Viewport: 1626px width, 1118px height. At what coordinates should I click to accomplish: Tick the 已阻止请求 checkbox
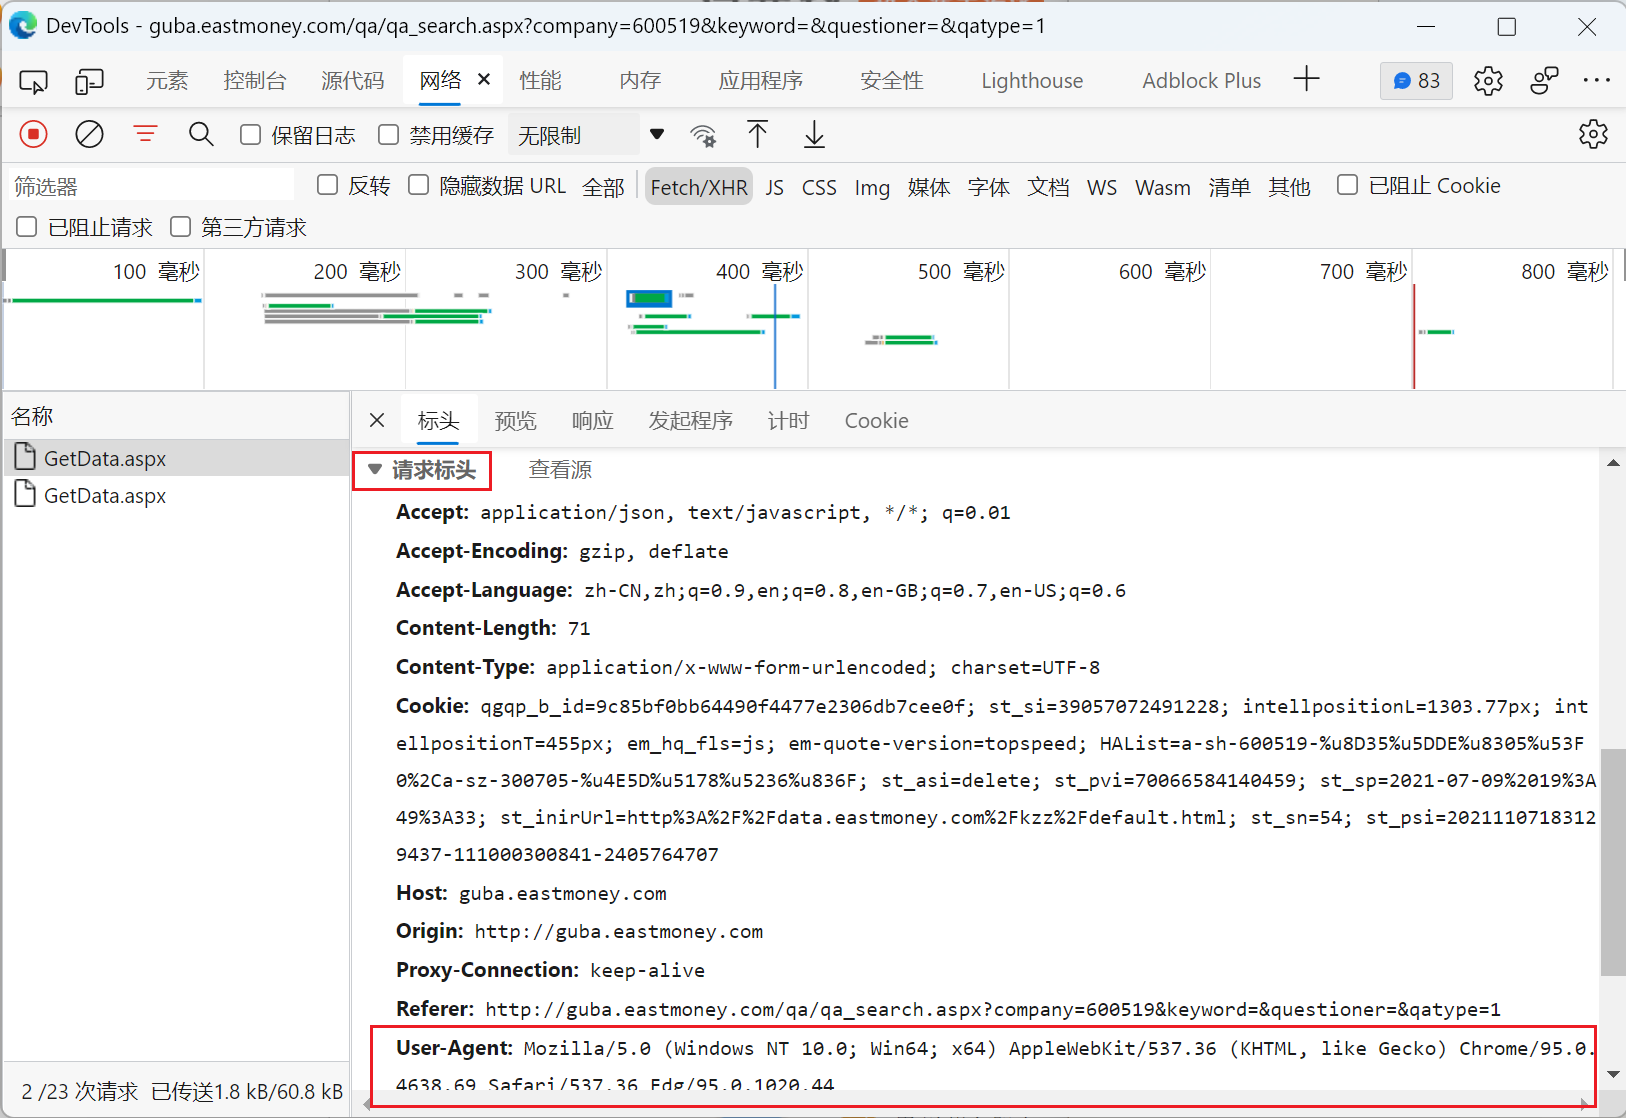(27, 227)
